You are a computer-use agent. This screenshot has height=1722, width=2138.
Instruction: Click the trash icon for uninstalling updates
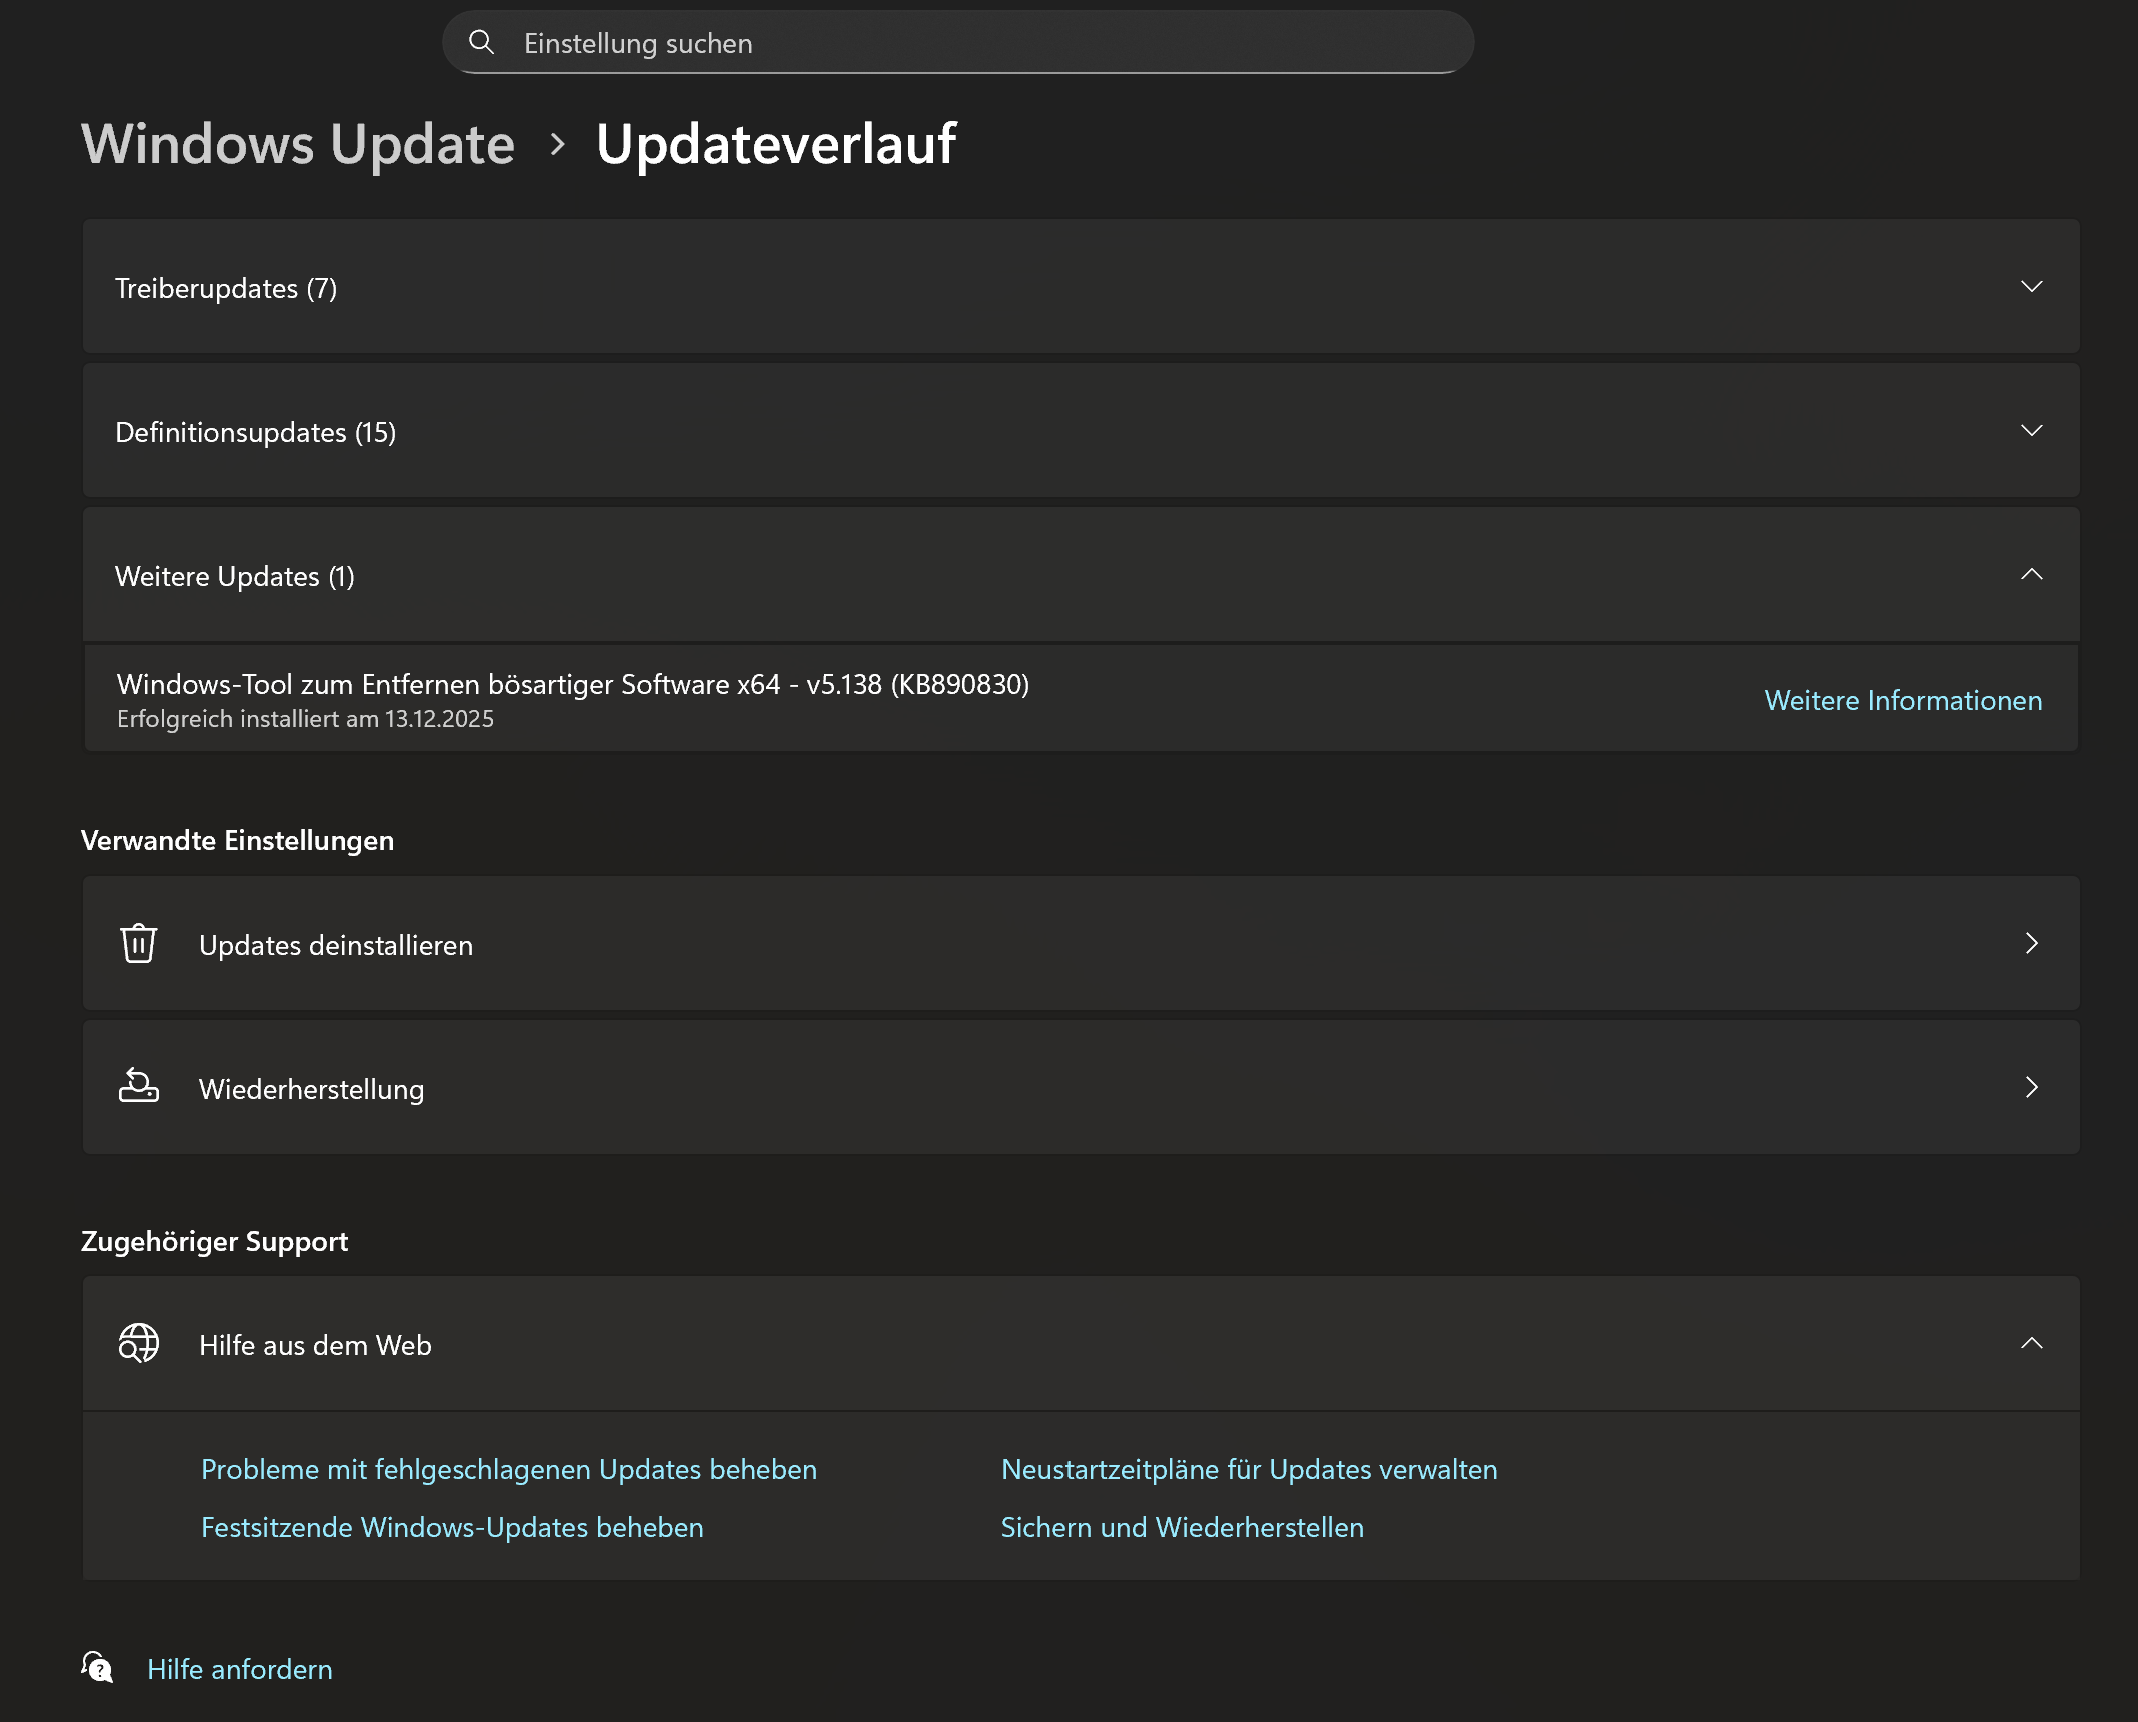[138, 943]
